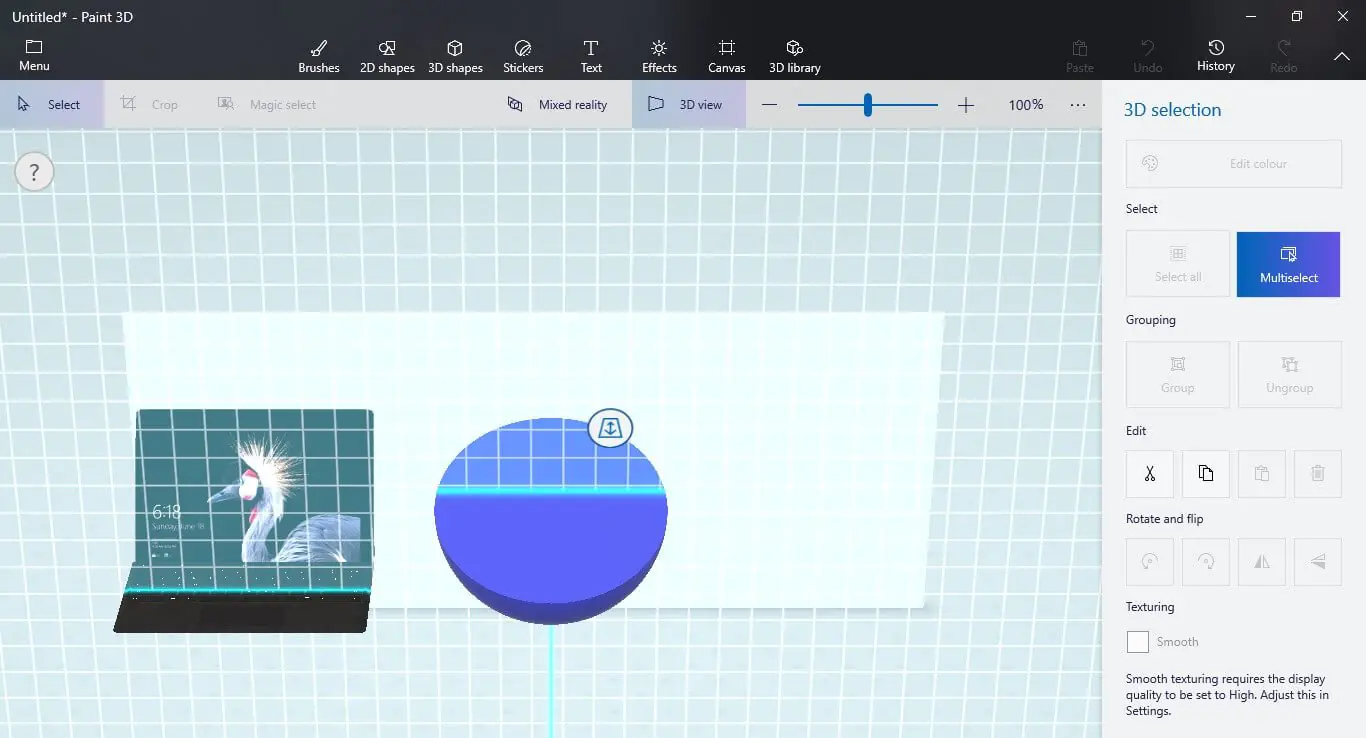Screen dimensions: 1366x738
Task: Open the Stickers panel
Action: (523, 56)
